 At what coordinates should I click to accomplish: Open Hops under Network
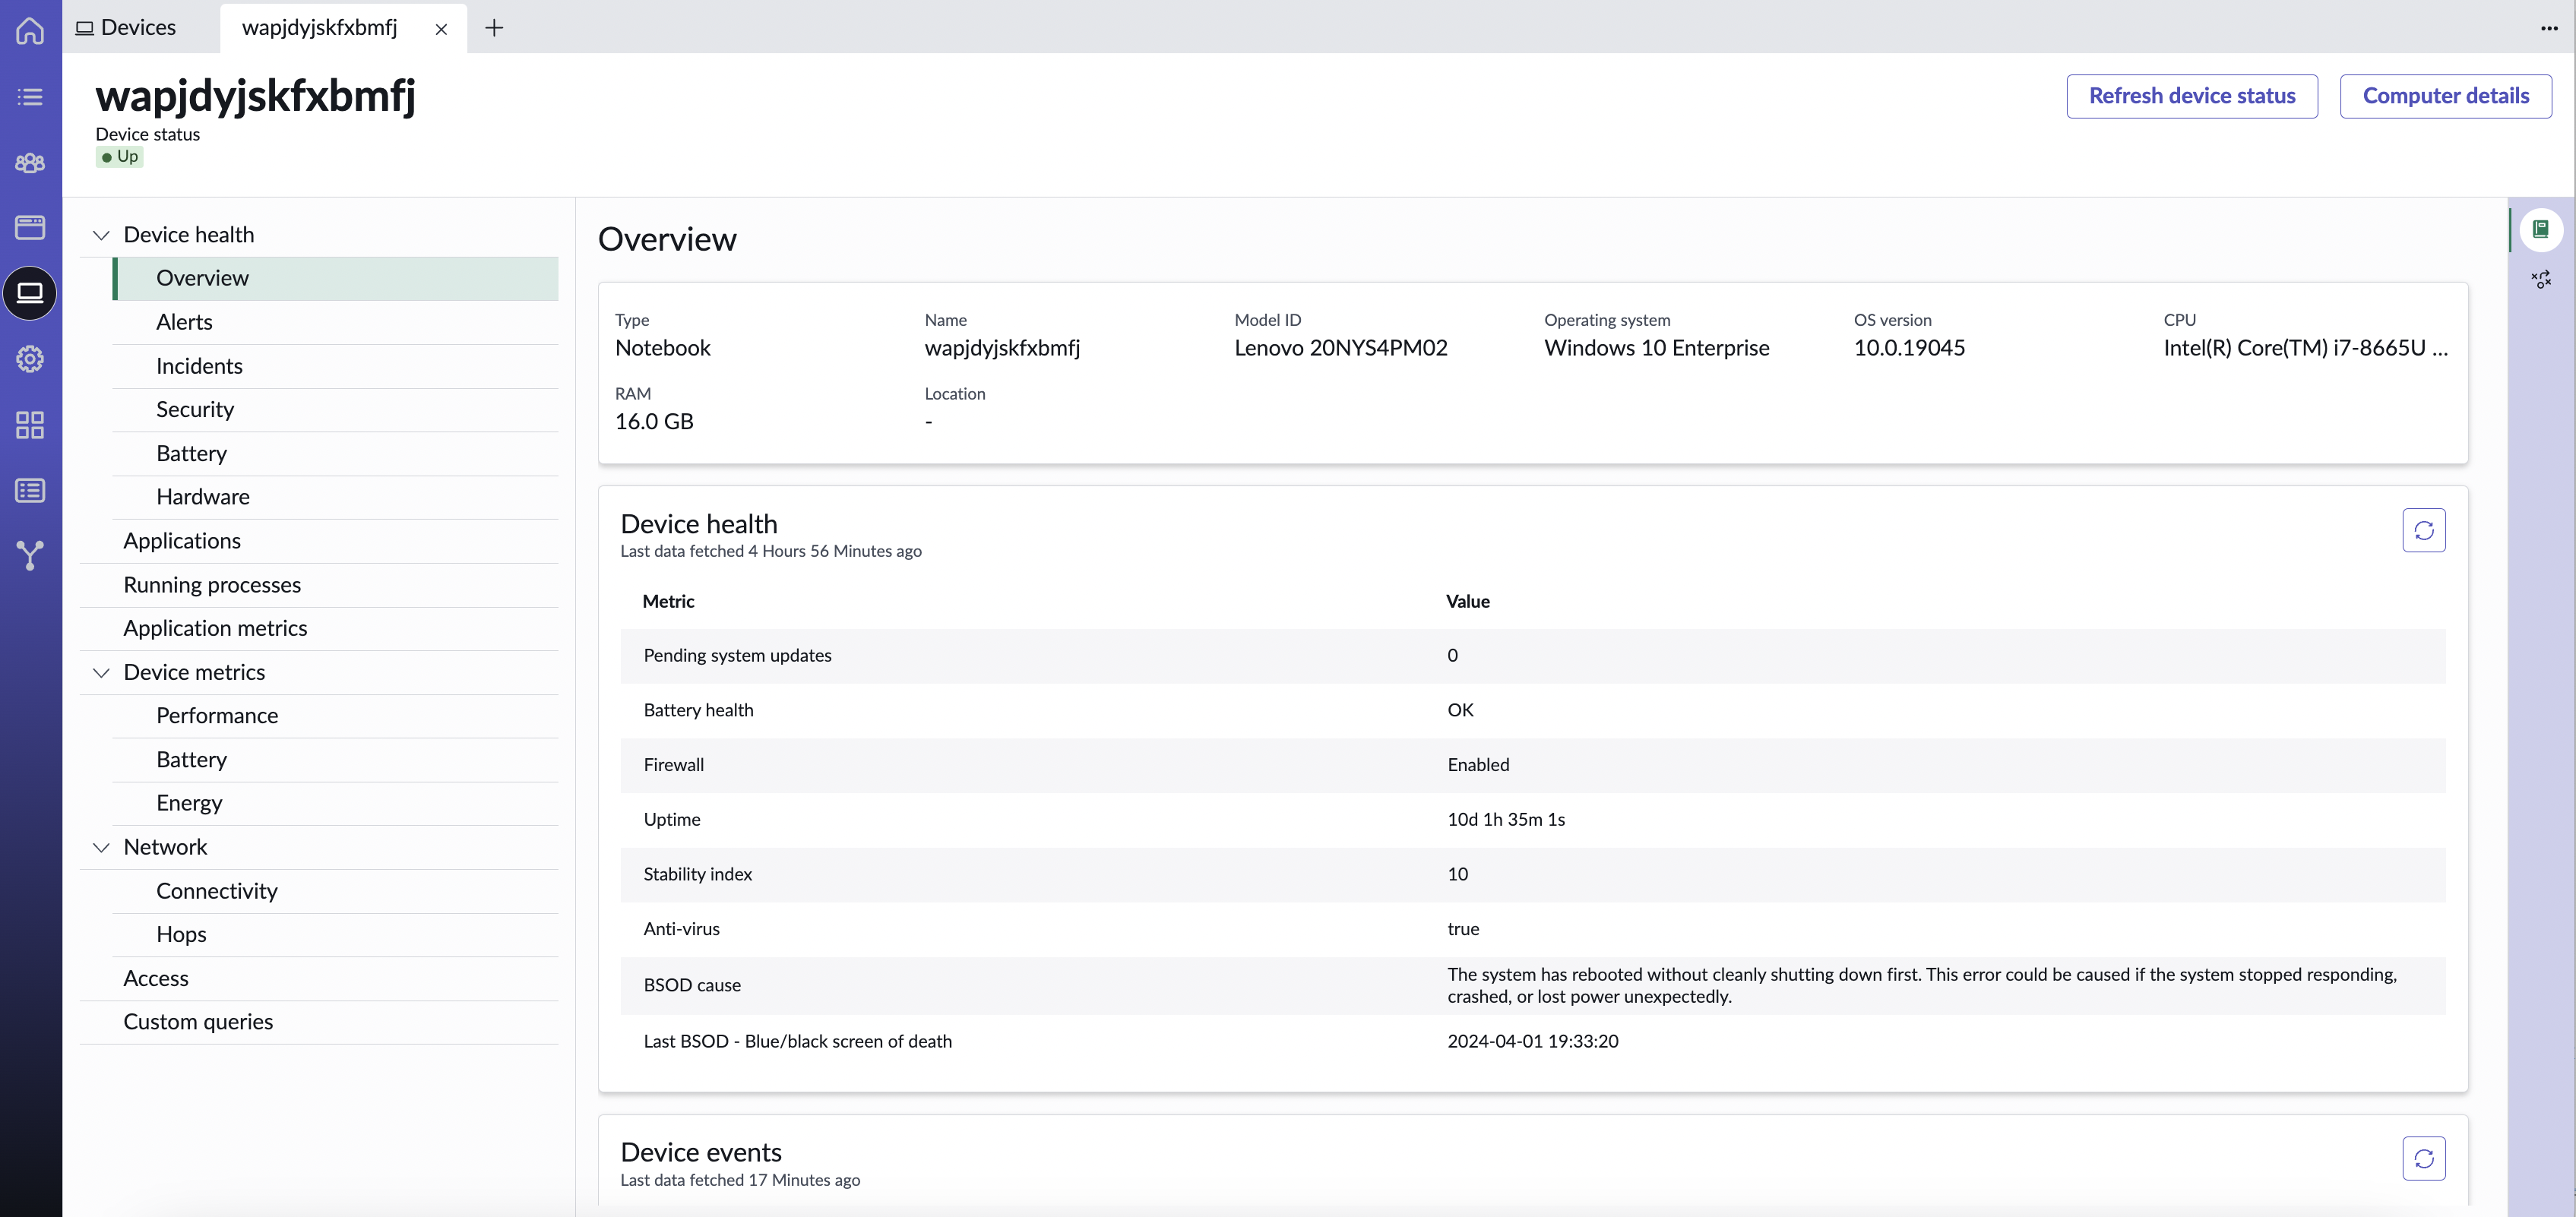pyautogui.click(x=335, y=934)
